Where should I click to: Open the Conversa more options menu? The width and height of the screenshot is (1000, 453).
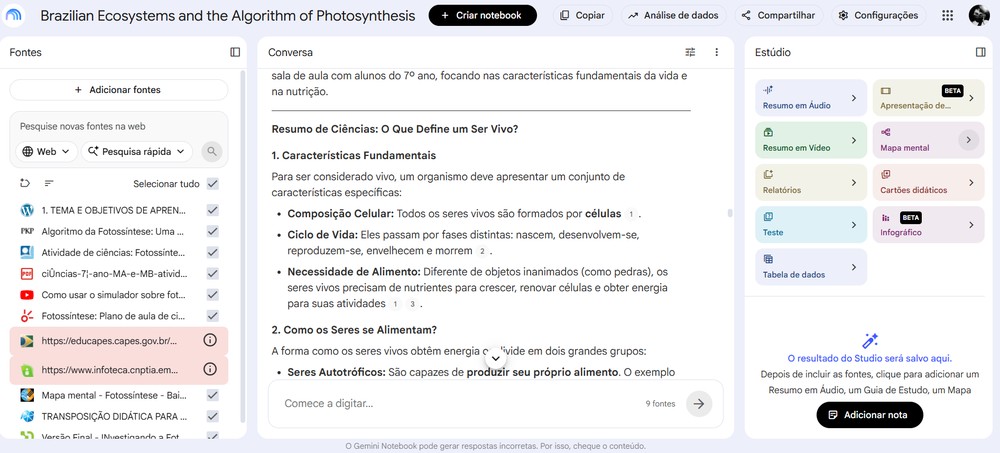(717, 52)
